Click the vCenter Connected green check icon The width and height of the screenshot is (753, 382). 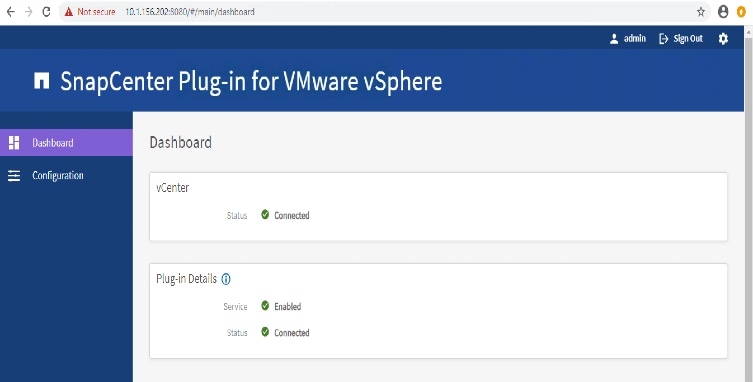click(265, 214)
